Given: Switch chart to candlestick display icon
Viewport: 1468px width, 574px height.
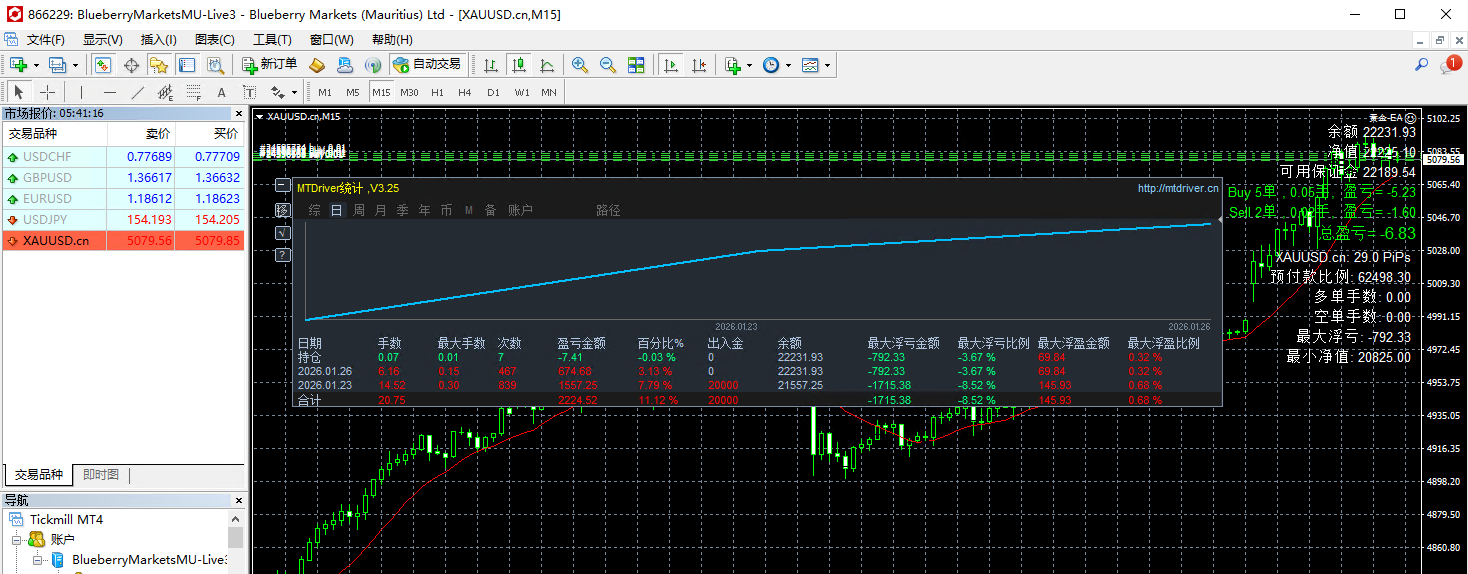Looking at the screenshot, I should tap(518, 65).
